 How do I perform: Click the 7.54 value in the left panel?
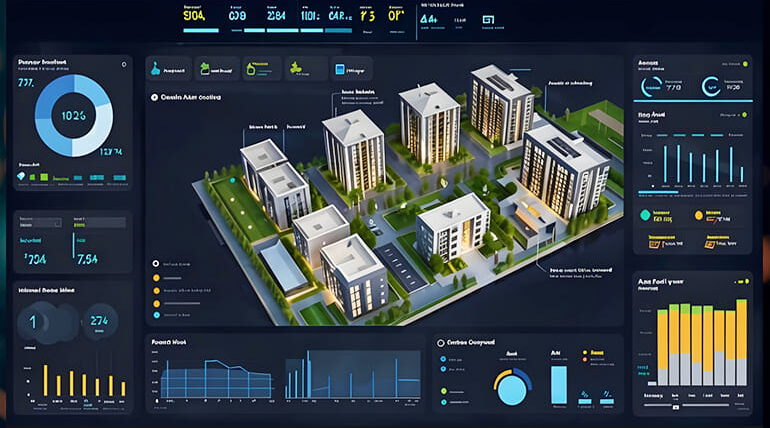tap(87, 259)
